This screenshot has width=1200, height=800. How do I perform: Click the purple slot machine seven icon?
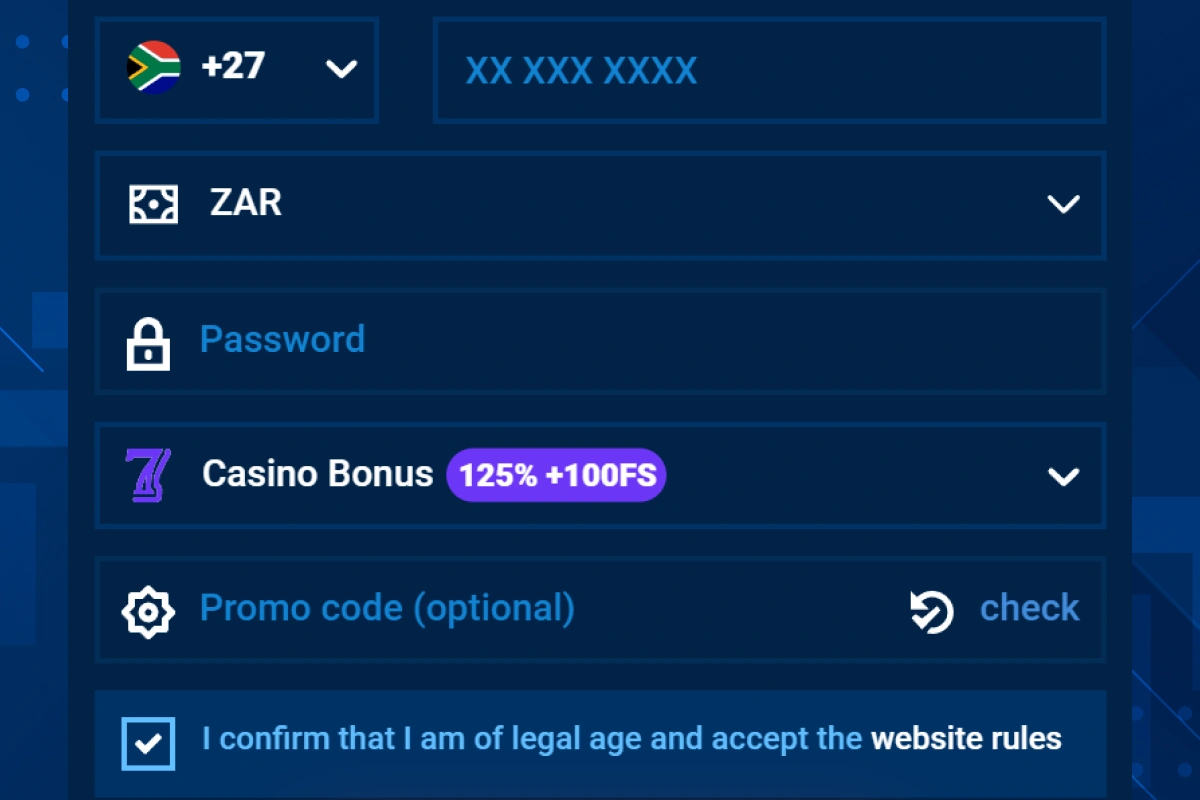[x=146, y=475]
